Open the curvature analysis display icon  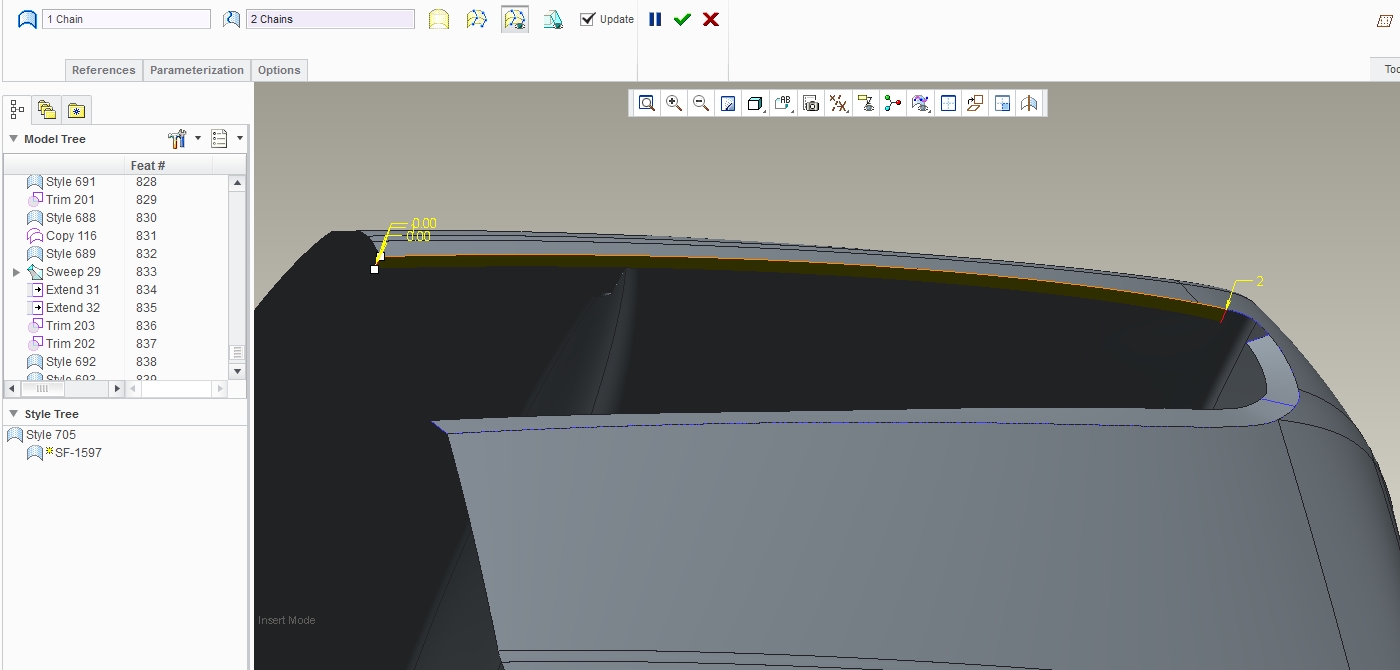[921, 103]
